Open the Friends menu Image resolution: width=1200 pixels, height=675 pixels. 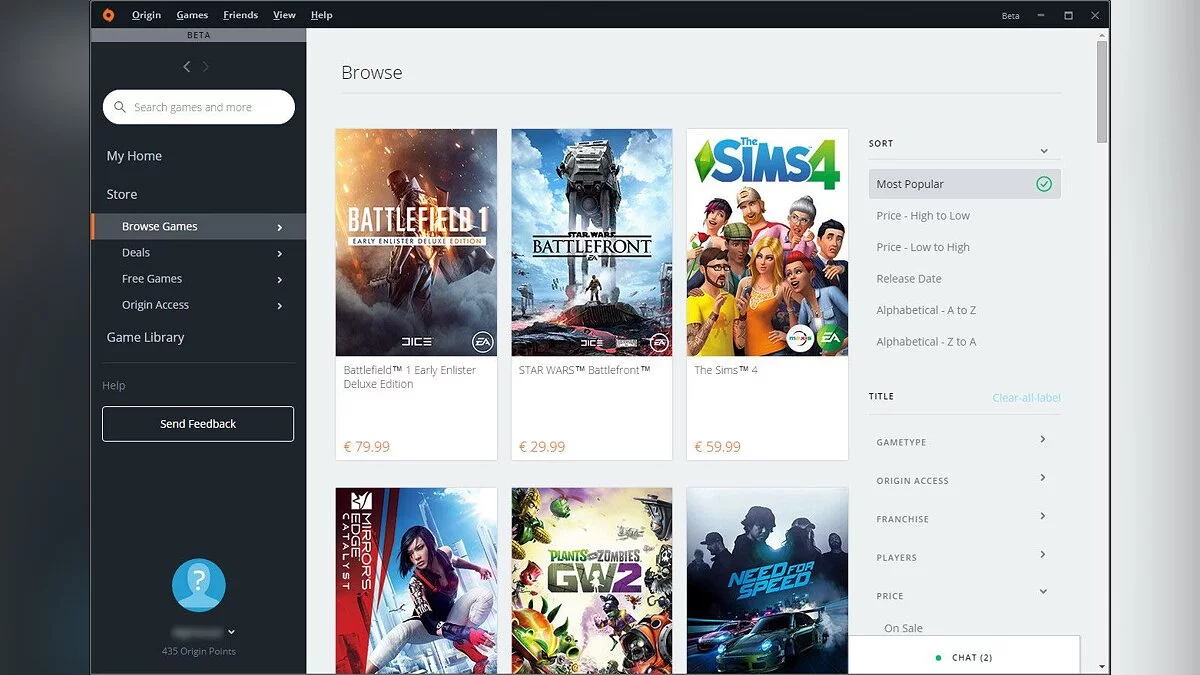(240, 15)
